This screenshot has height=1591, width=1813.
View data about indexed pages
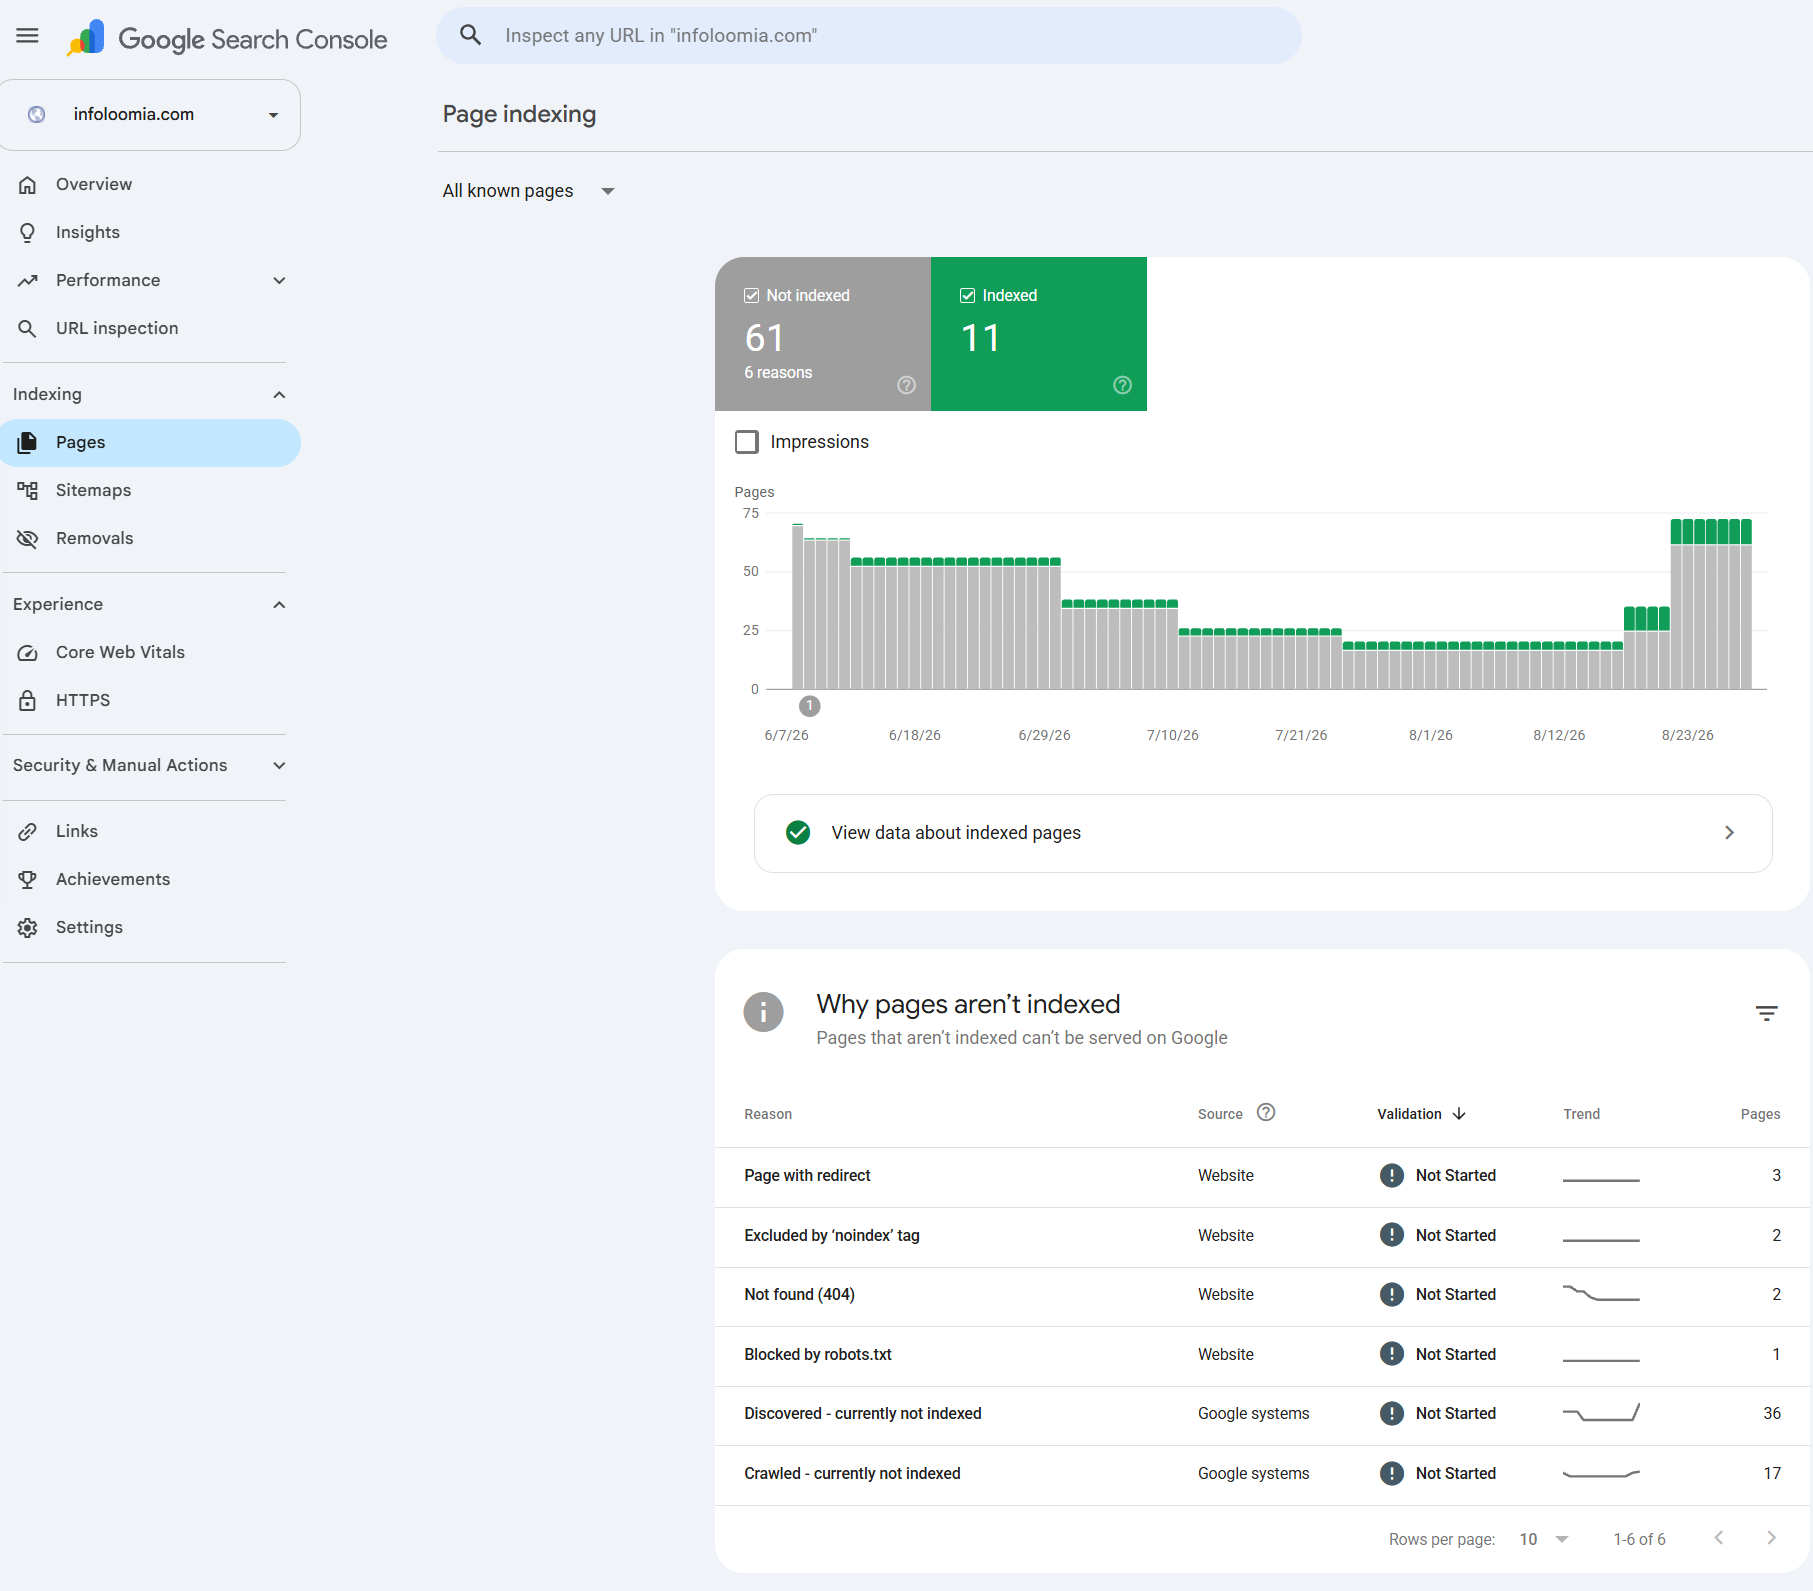[x=1263, y=833]
